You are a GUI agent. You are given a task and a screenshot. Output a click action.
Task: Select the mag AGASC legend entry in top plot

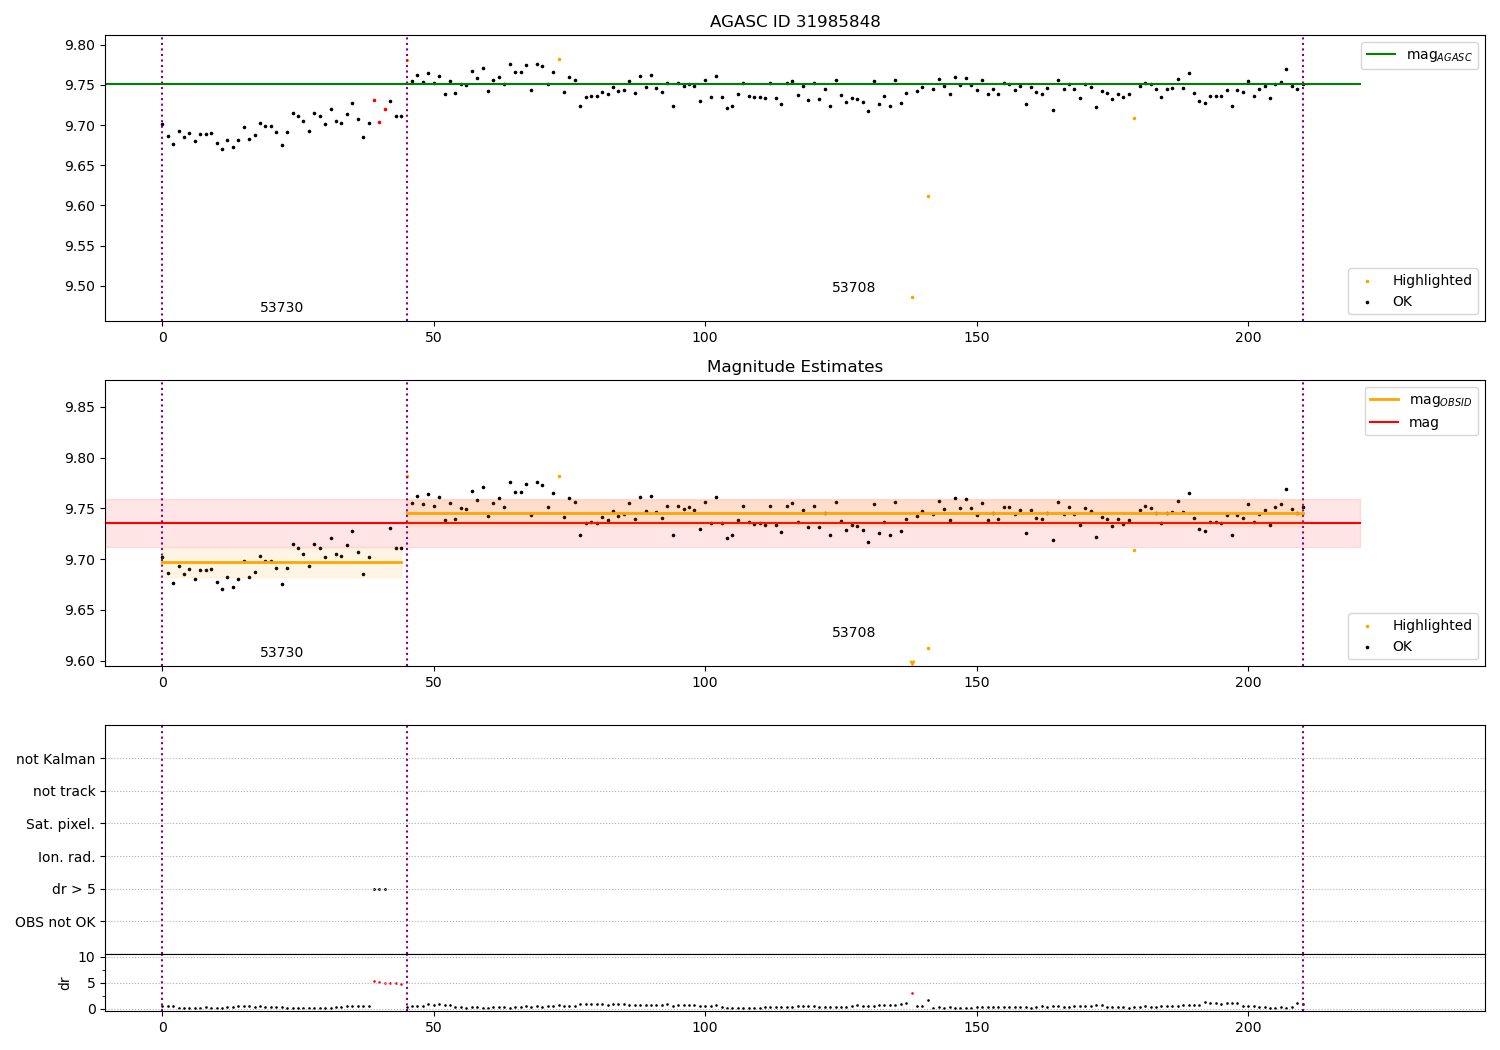[1419, 55]
